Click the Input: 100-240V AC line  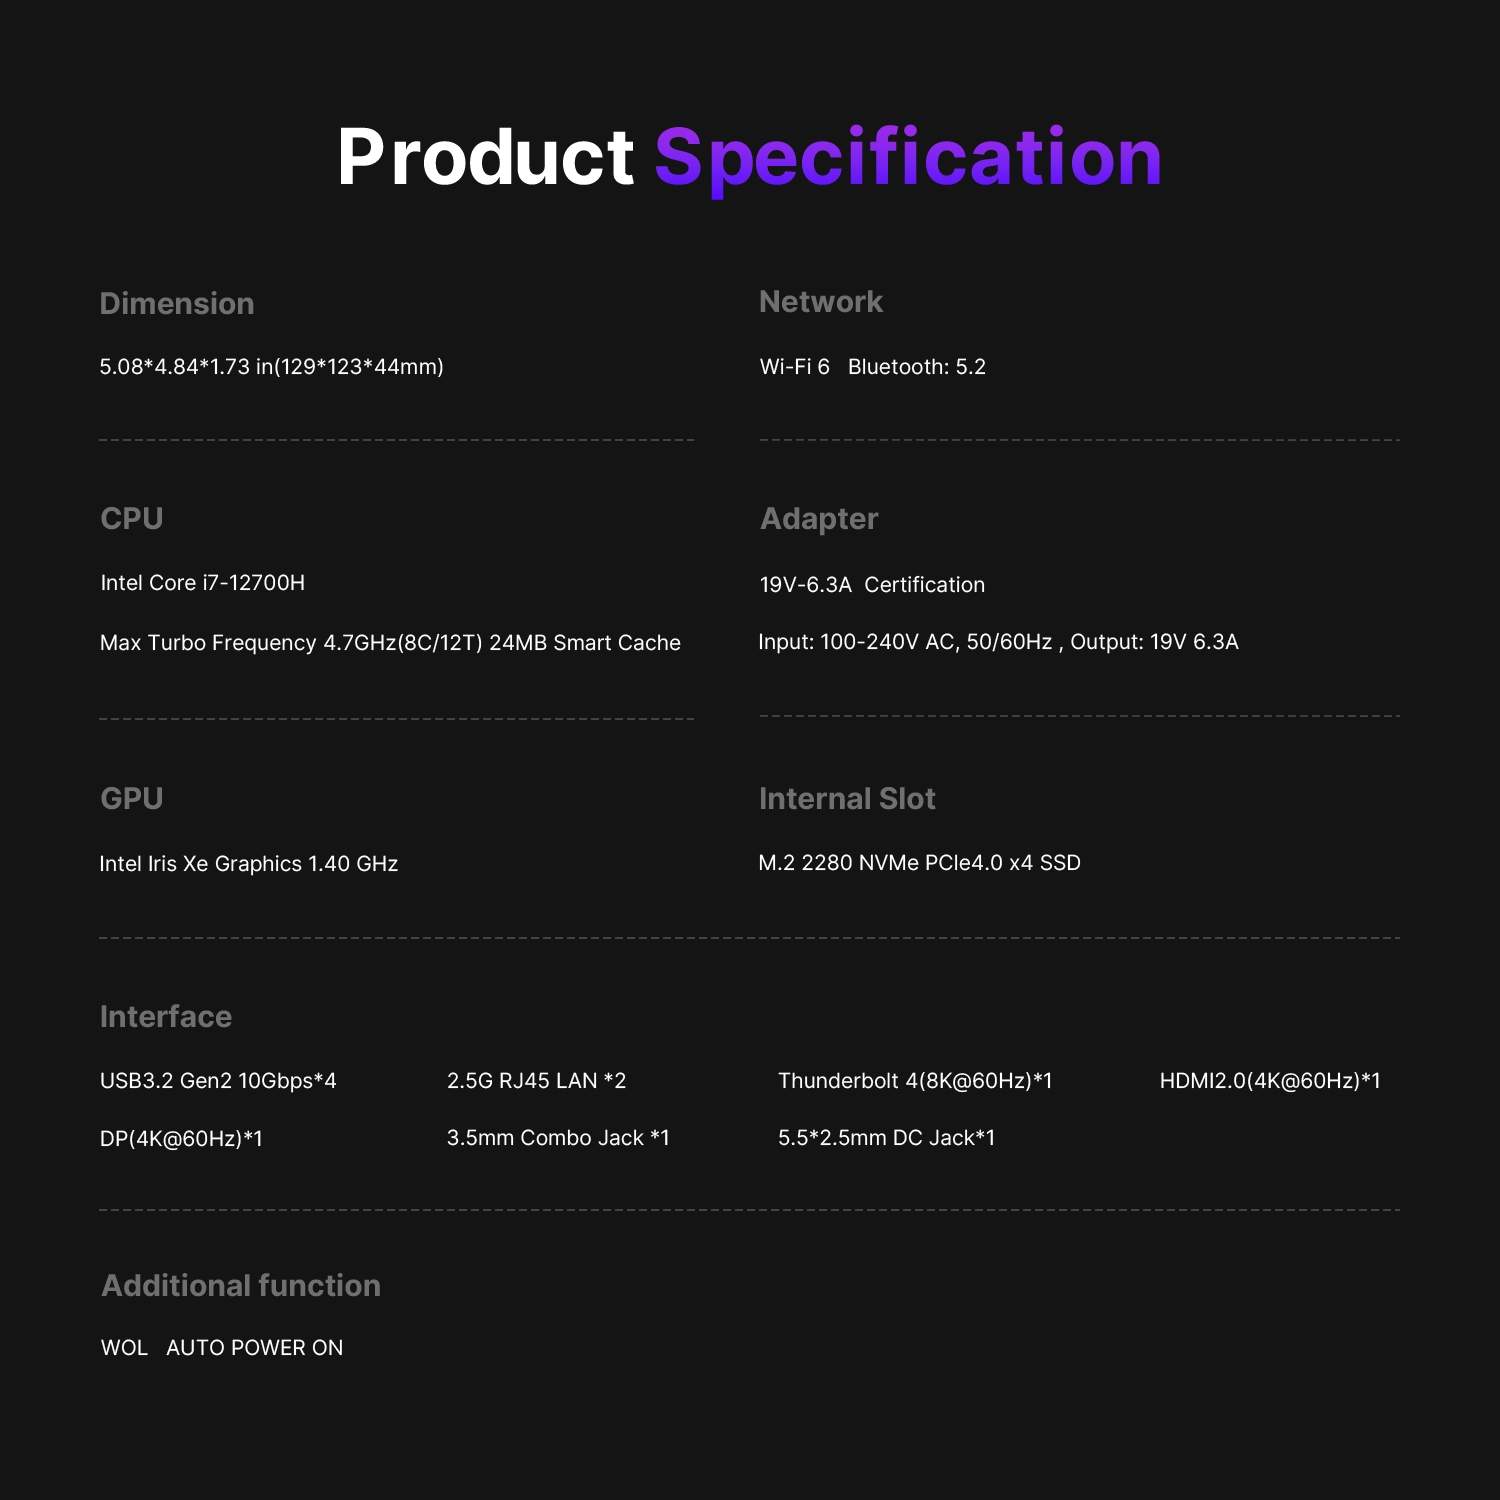pos(998,642)
